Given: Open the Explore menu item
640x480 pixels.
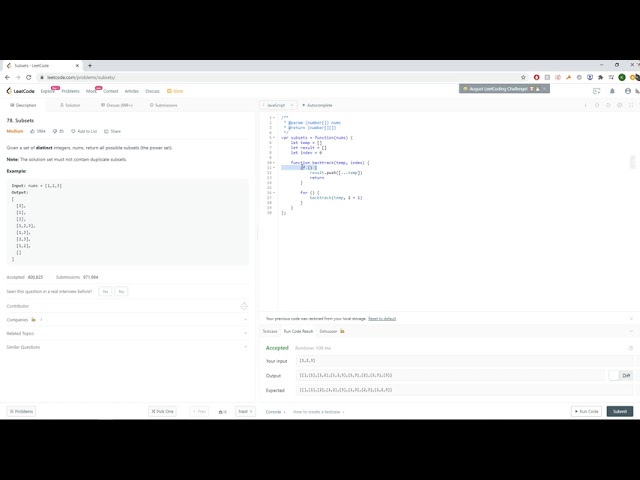Looking at the screenshot, I should pos(47,91).
